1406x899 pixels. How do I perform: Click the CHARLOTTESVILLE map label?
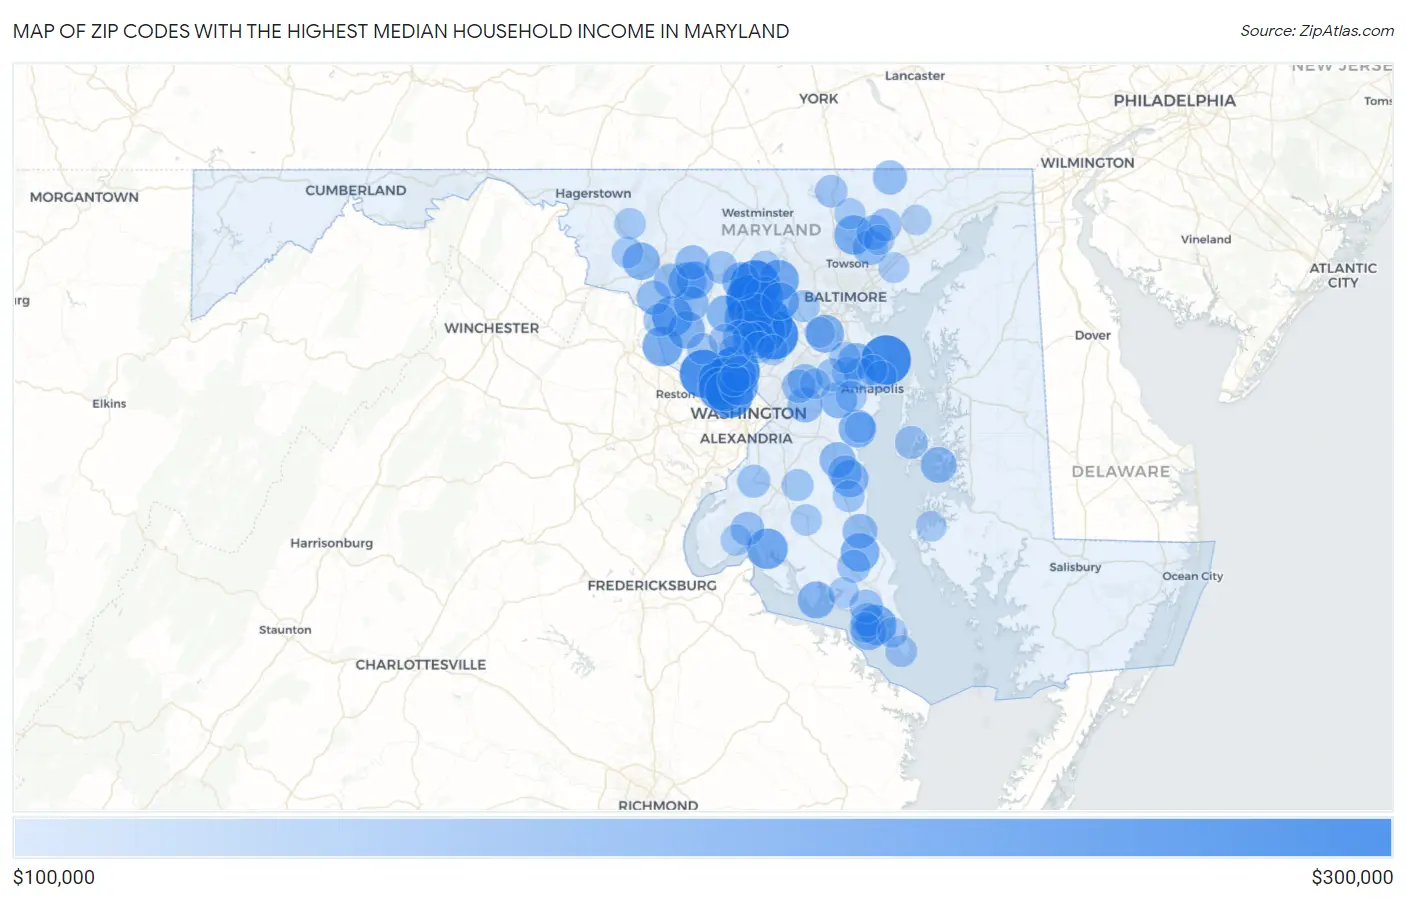[420, 664]
